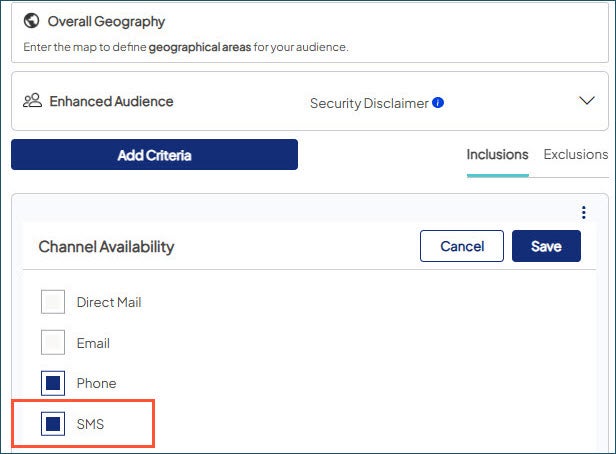The width and height of the screenshot is (616, 454).
Task: Click the Channel Availability title
Action: (106, 246)
